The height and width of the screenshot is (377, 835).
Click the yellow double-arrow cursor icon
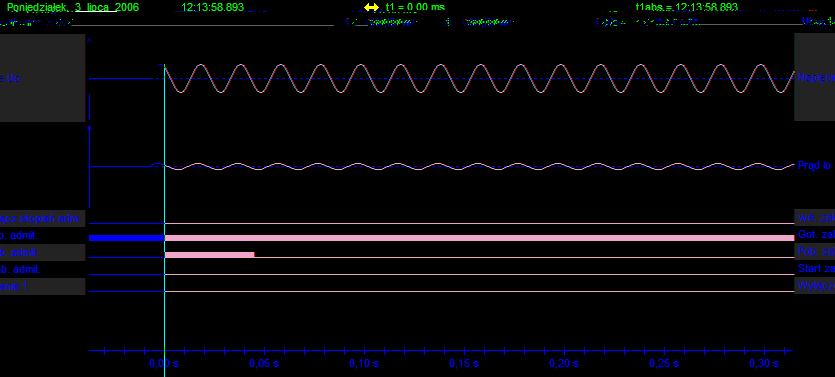coord(371,7)
